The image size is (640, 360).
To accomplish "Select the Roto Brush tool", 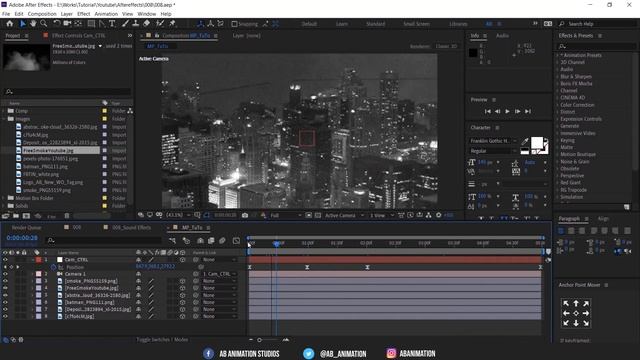I will [x=160, y=24].
